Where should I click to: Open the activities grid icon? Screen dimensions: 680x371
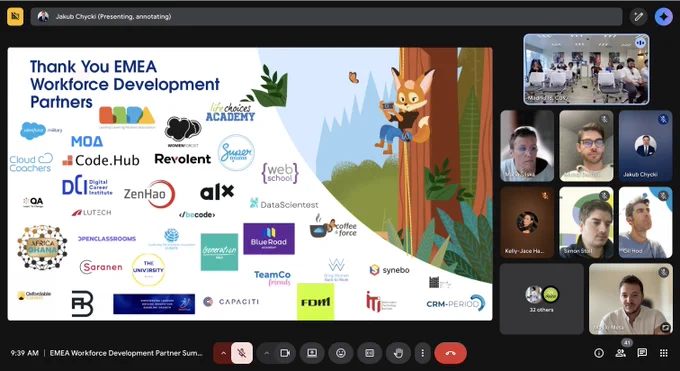coord(664,353)
